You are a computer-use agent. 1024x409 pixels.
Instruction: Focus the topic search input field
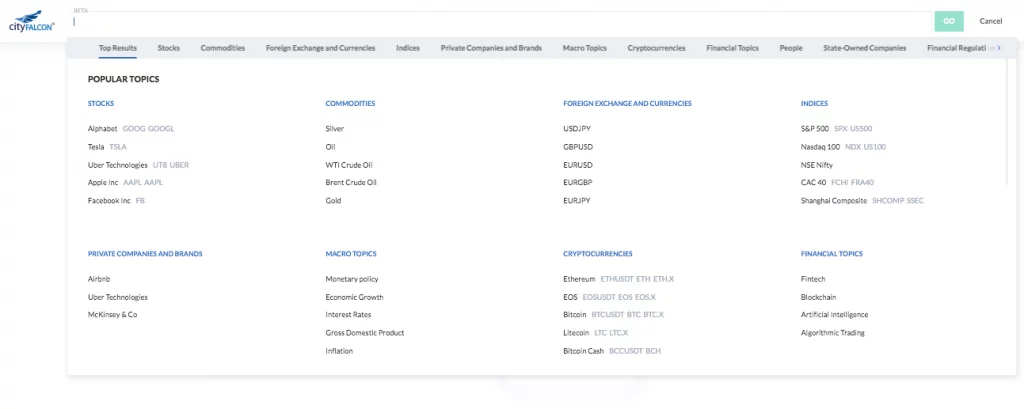click(502, 21)
